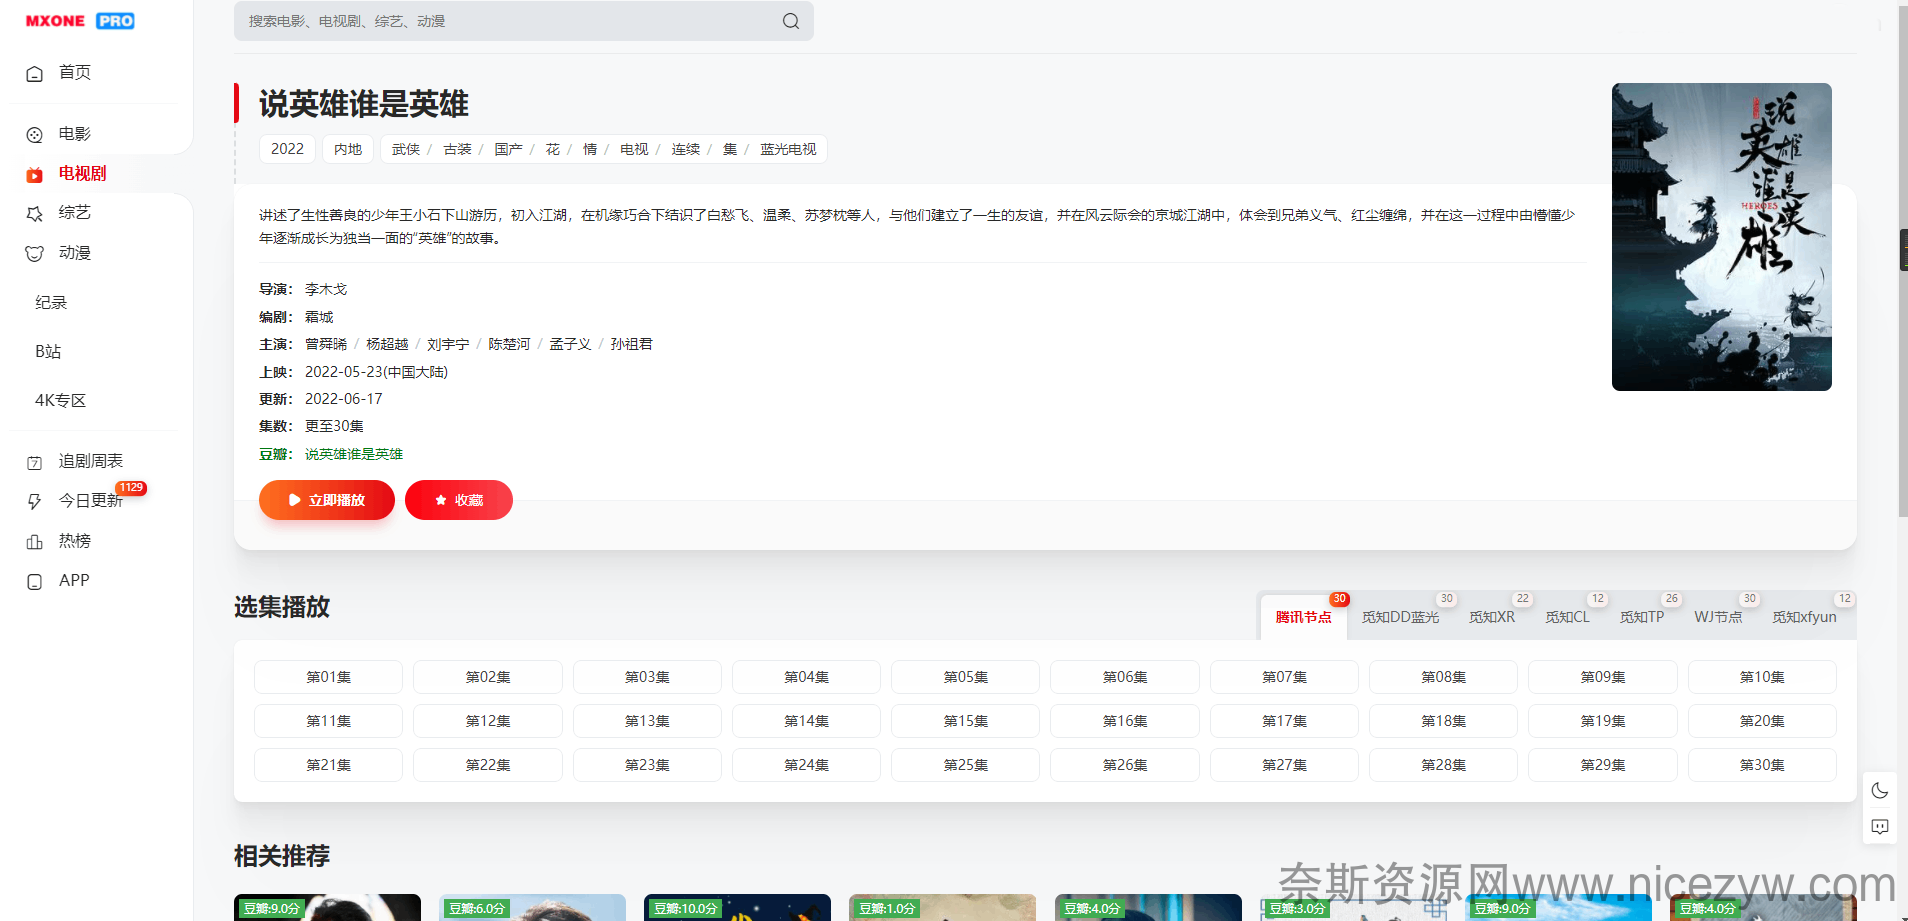Open the 动漫 anime icon in sidebar
Image resolution: width=1908 pixels, height=921 pixels.
(35, 254)
